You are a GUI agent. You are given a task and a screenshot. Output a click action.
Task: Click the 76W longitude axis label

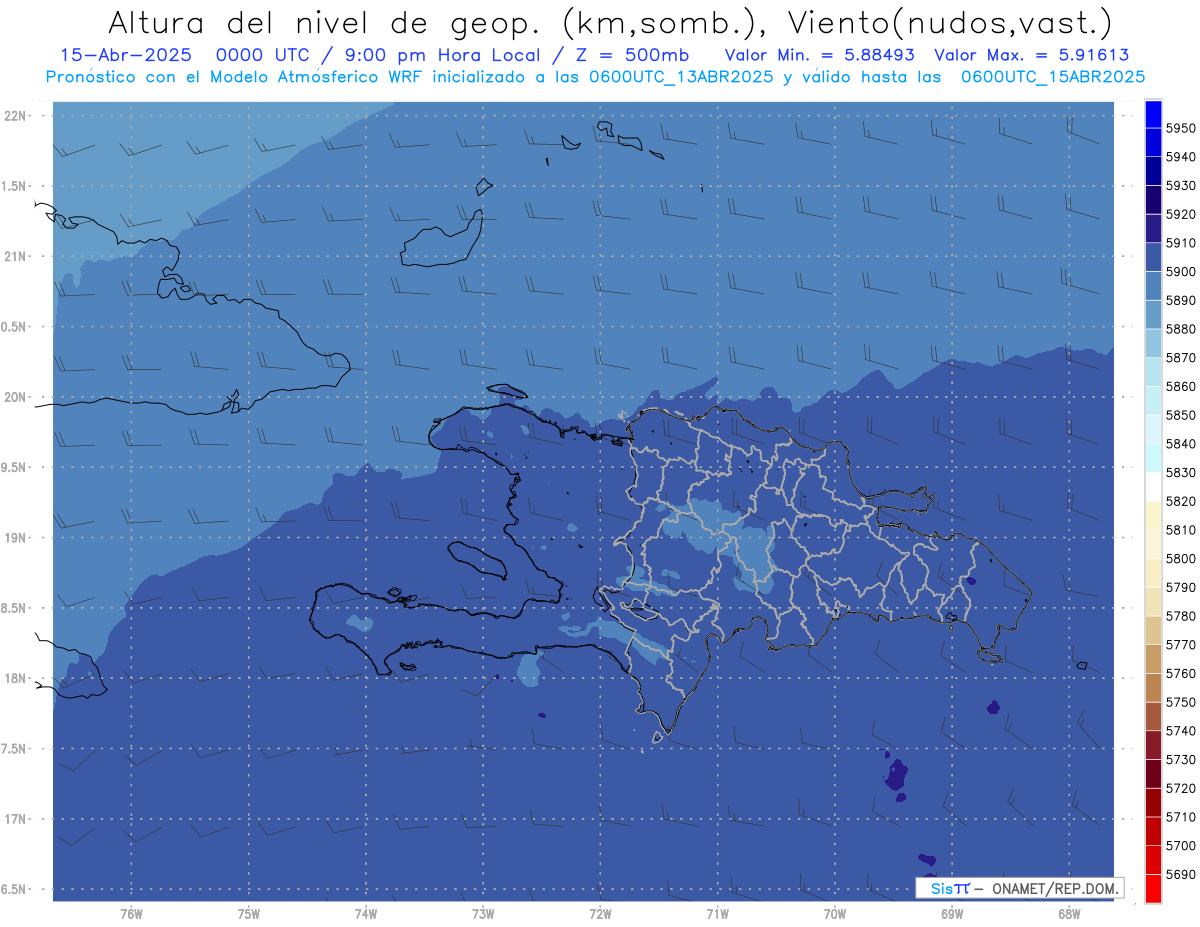[x=131, y=914]
